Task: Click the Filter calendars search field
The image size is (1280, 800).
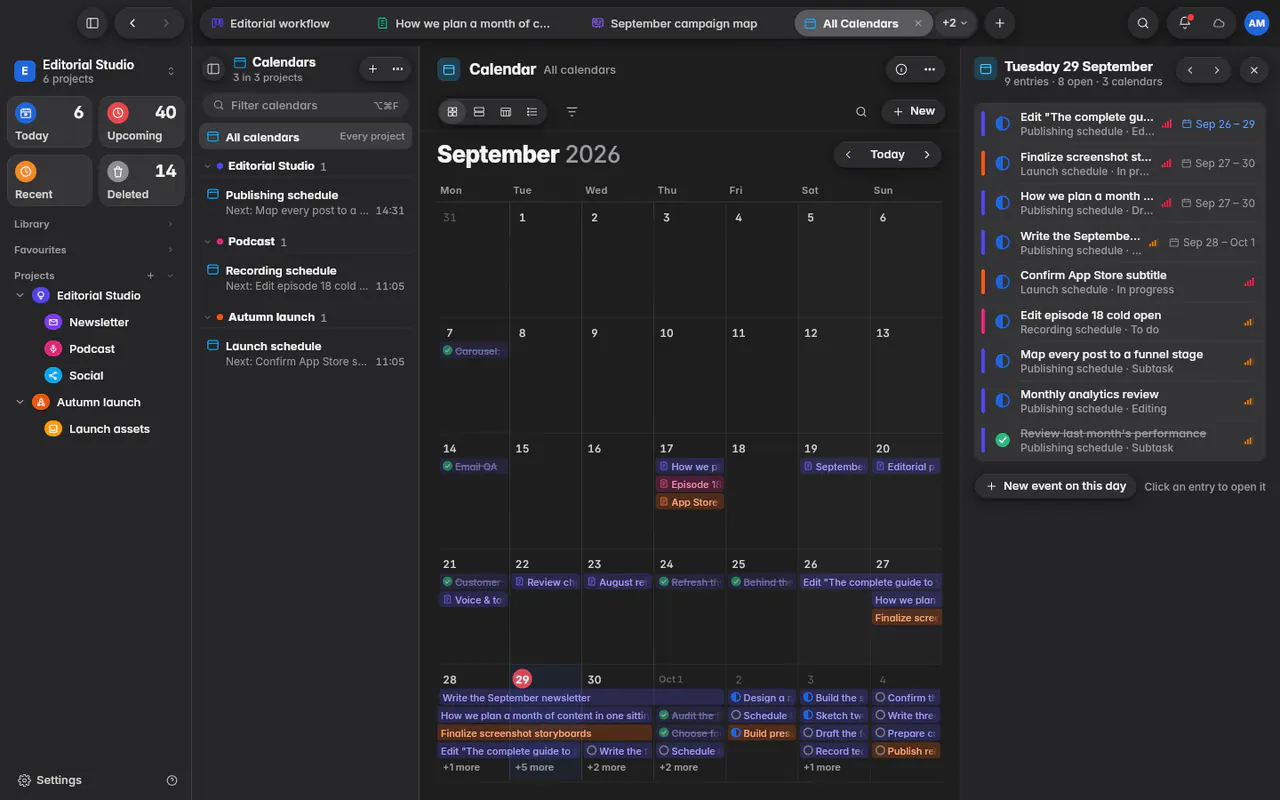Action: (305, 105)
